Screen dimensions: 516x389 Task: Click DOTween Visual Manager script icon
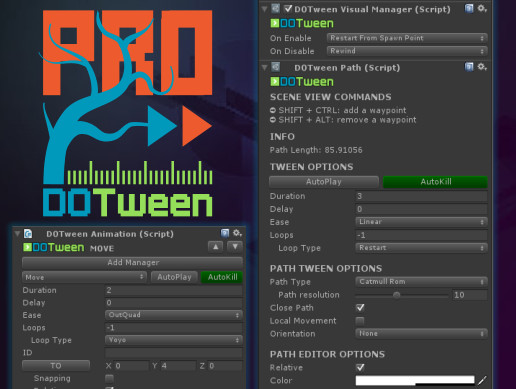(x=275, y=8)
